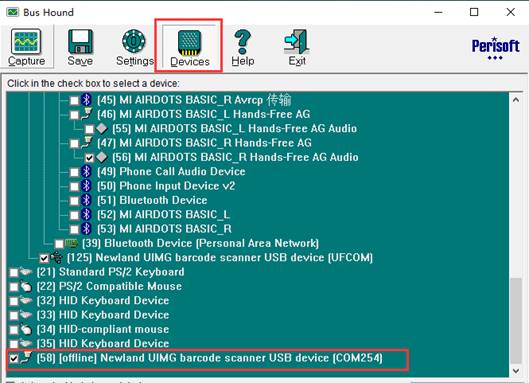Click USB icon of device 125 Newland scanner
The height and width of the screenshot is (383, 529).
pos(56,258)
